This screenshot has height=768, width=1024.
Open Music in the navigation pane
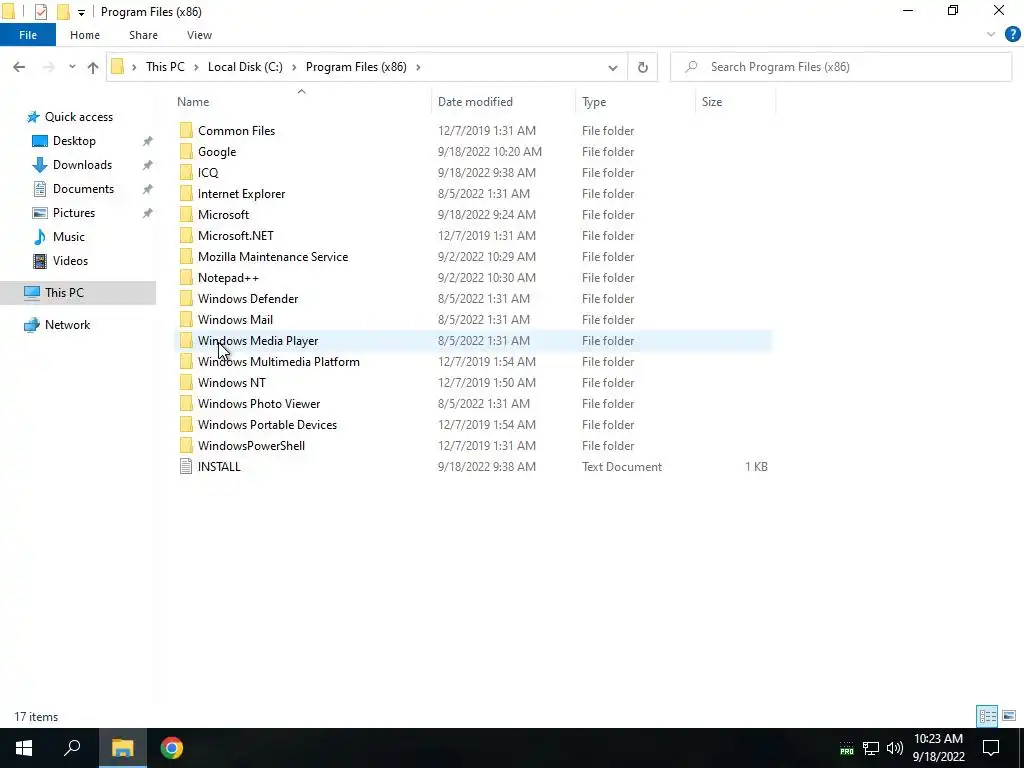(68, 237)
